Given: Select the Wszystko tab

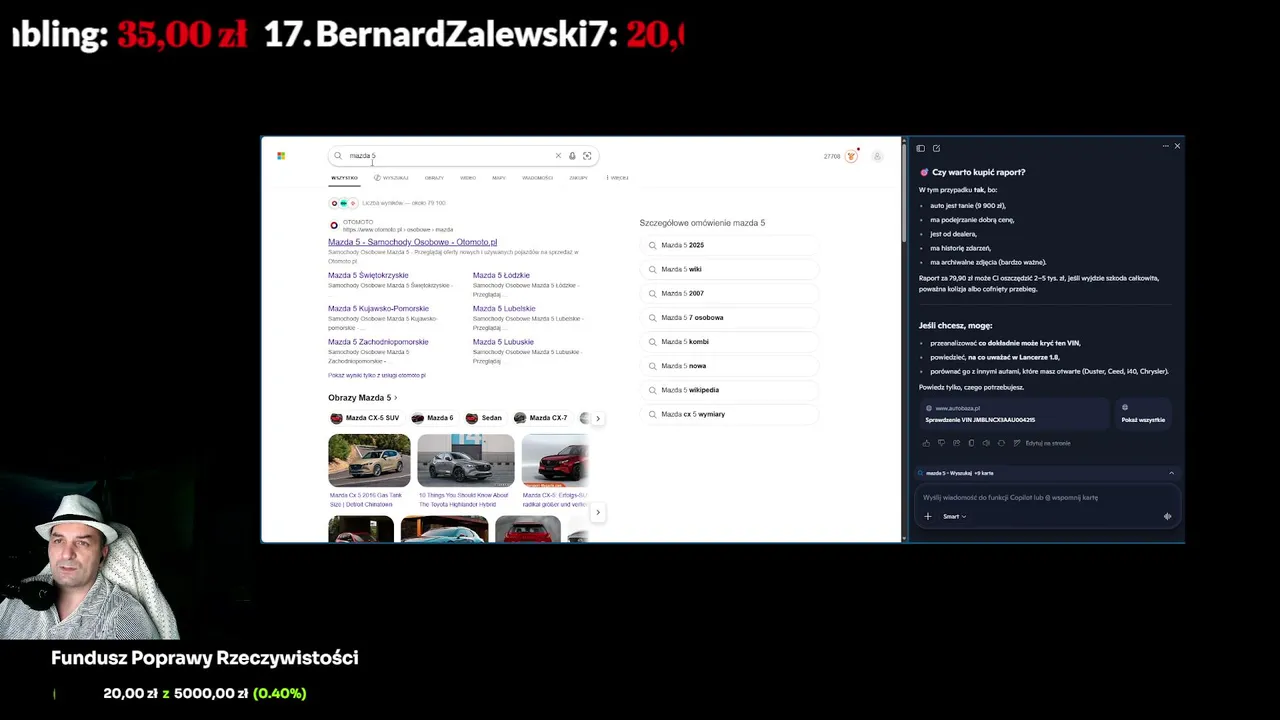Looking at the screenshot, I should pos(344,178).
